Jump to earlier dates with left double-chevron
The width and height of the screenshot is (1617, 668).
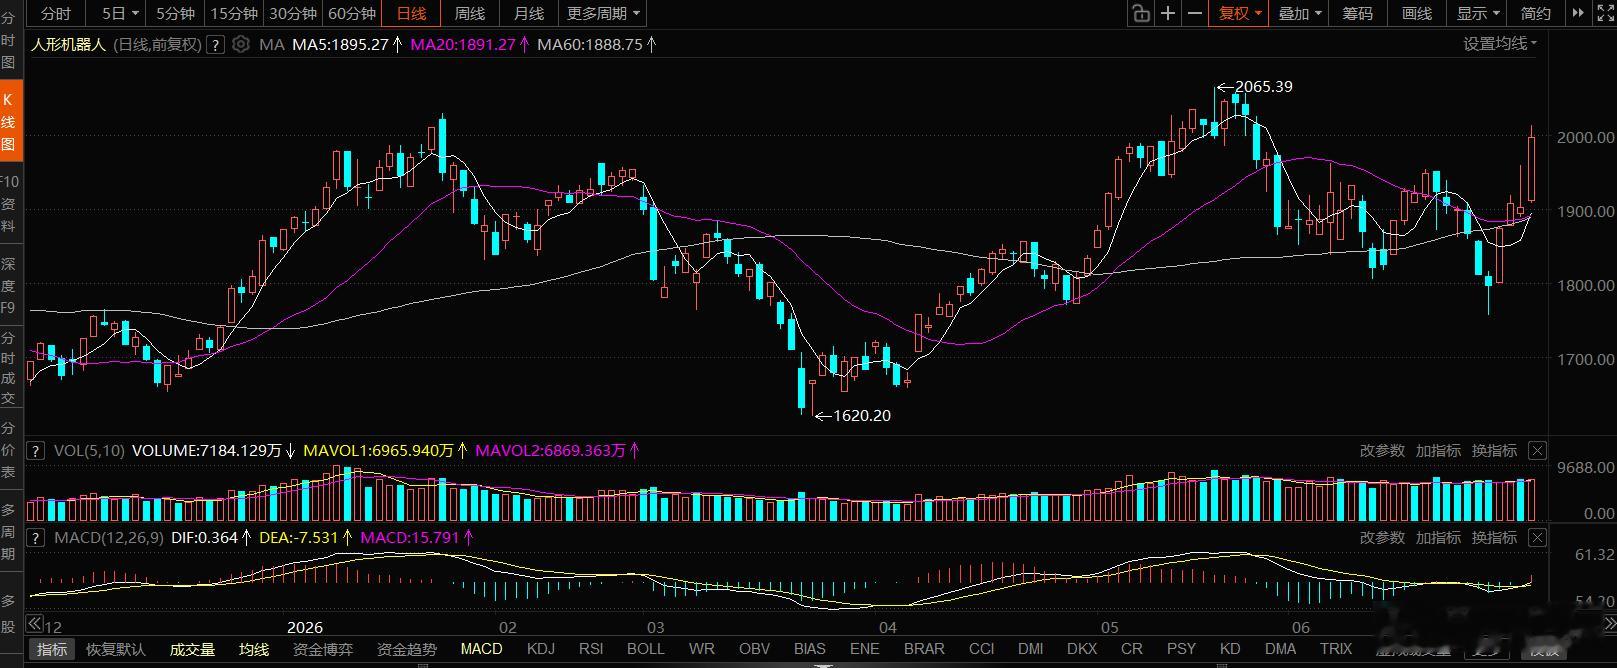[36, 623]
